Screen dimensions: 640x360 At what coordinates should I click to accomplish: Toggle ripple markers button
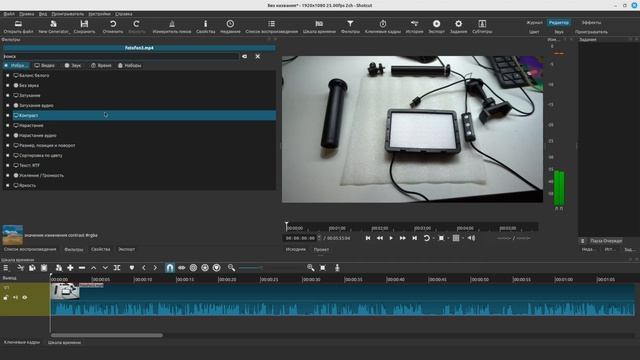217,268
